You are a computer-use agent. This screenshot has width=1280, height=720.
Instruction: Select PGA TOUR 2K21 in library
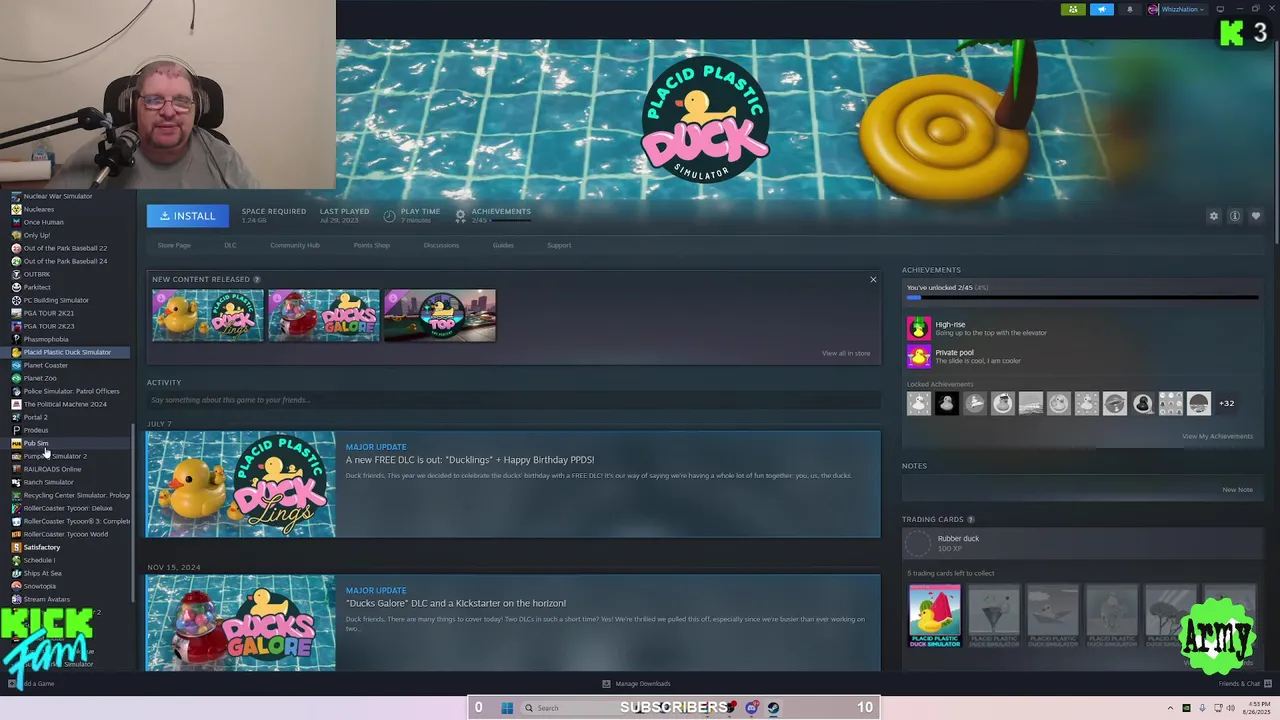[x=48, y=313]
